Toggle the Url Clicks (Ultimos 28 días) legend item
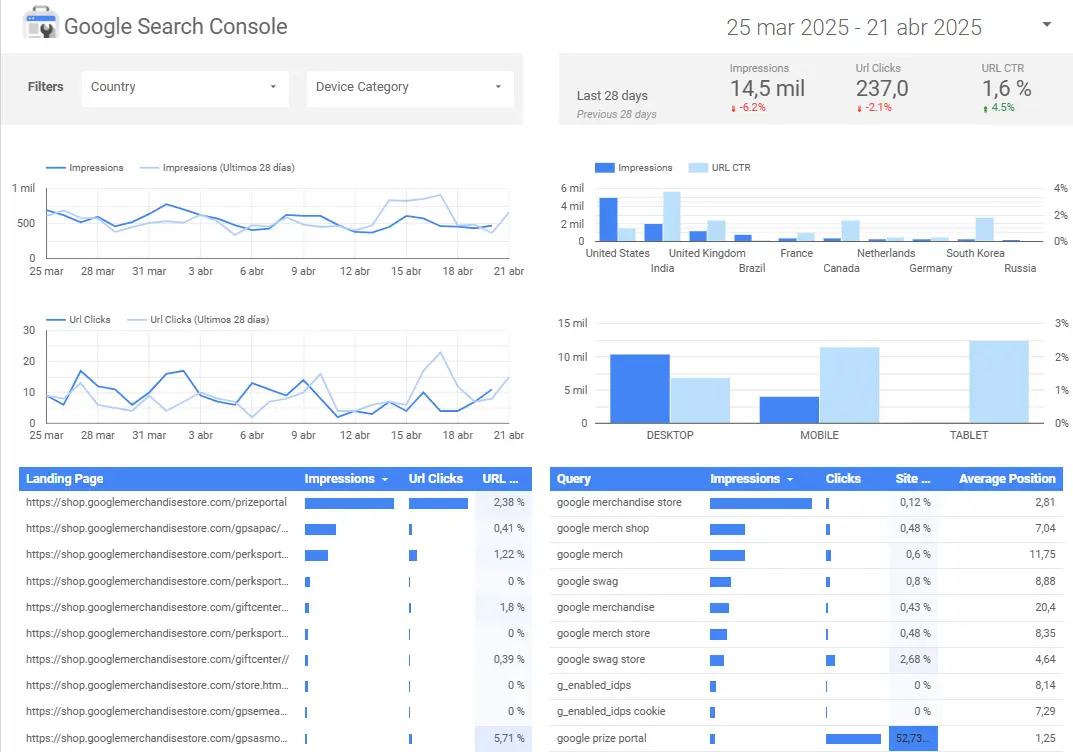The height and width of the screenshot is (752, 1073). [x=198, y=320]
